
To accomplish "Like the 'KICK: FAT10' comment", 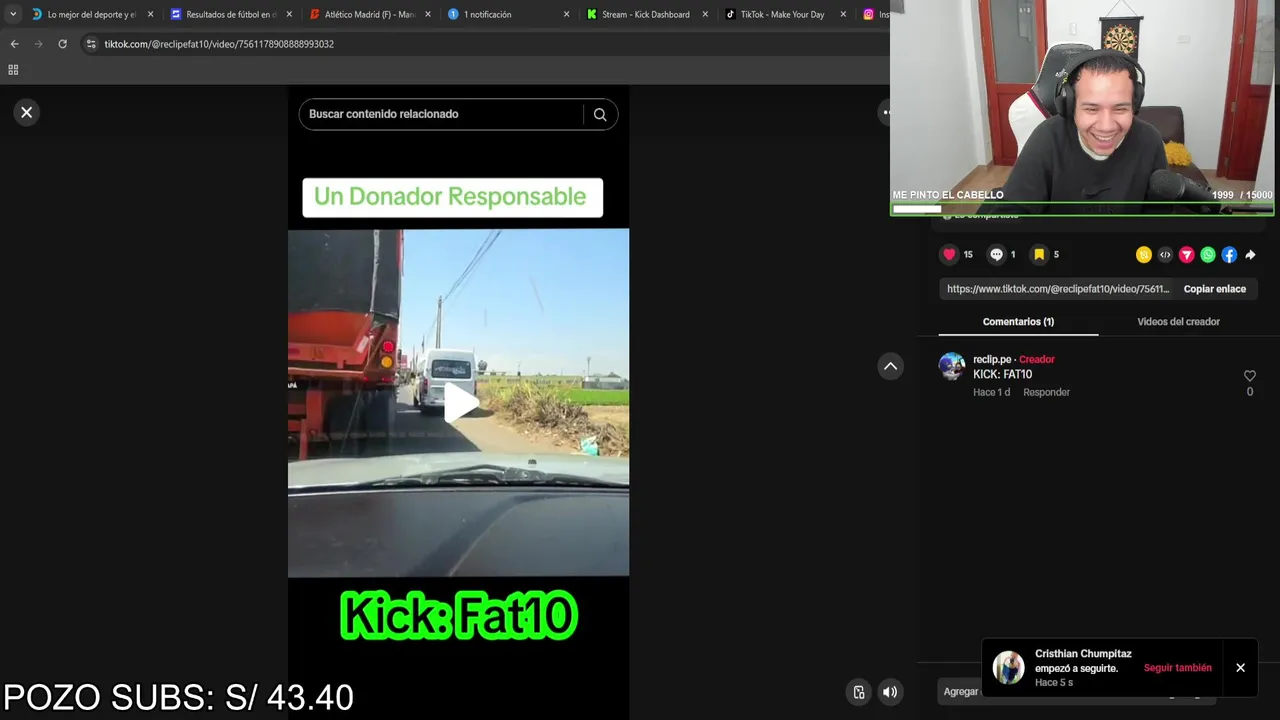I will [x=1249, y=376].
